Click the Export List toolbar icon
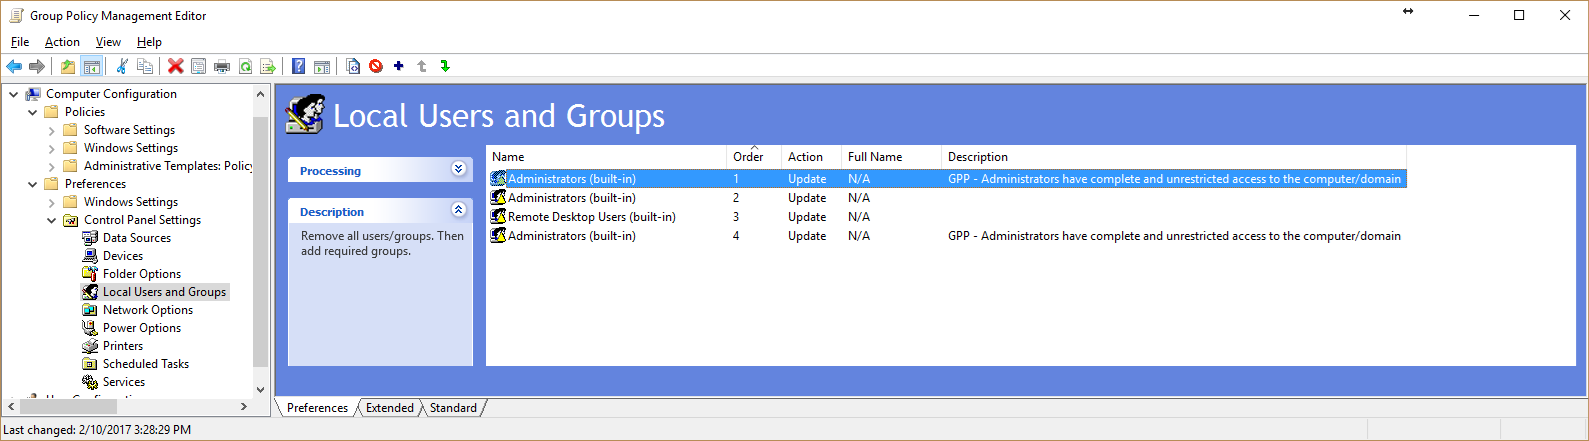 pos(268,66)
